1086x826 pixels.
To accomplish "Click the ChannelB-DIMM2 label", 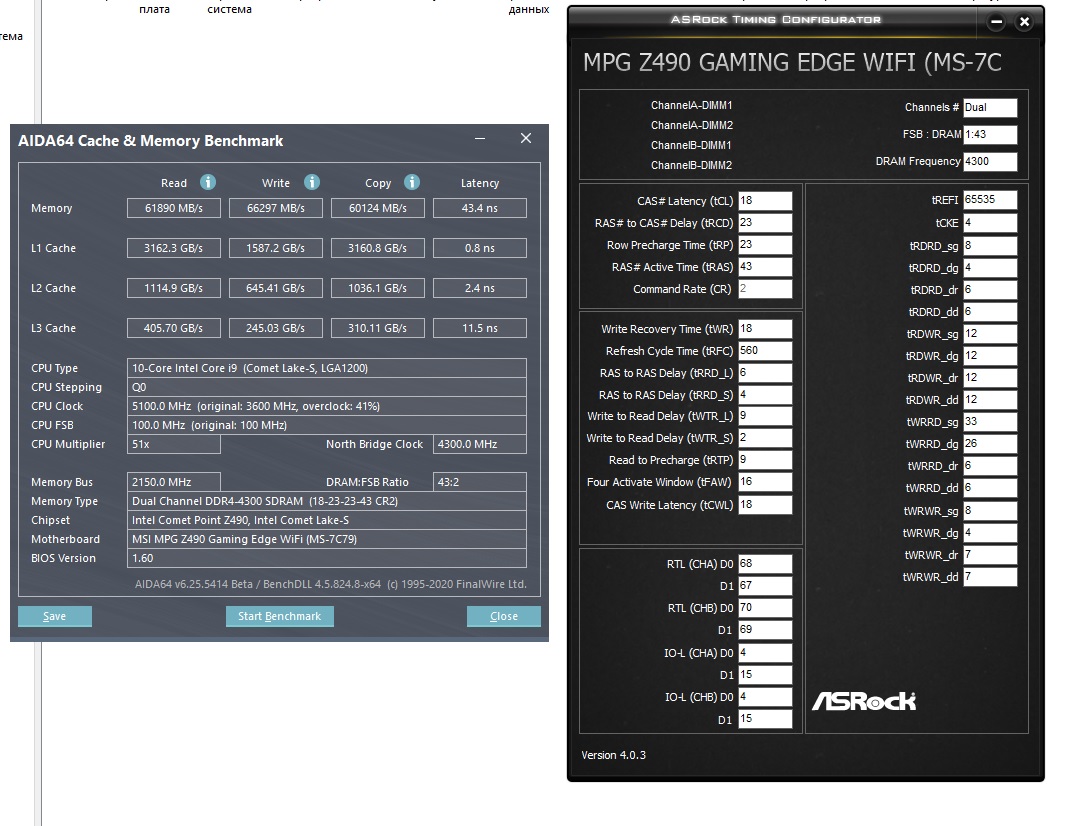I will point(691,165).
